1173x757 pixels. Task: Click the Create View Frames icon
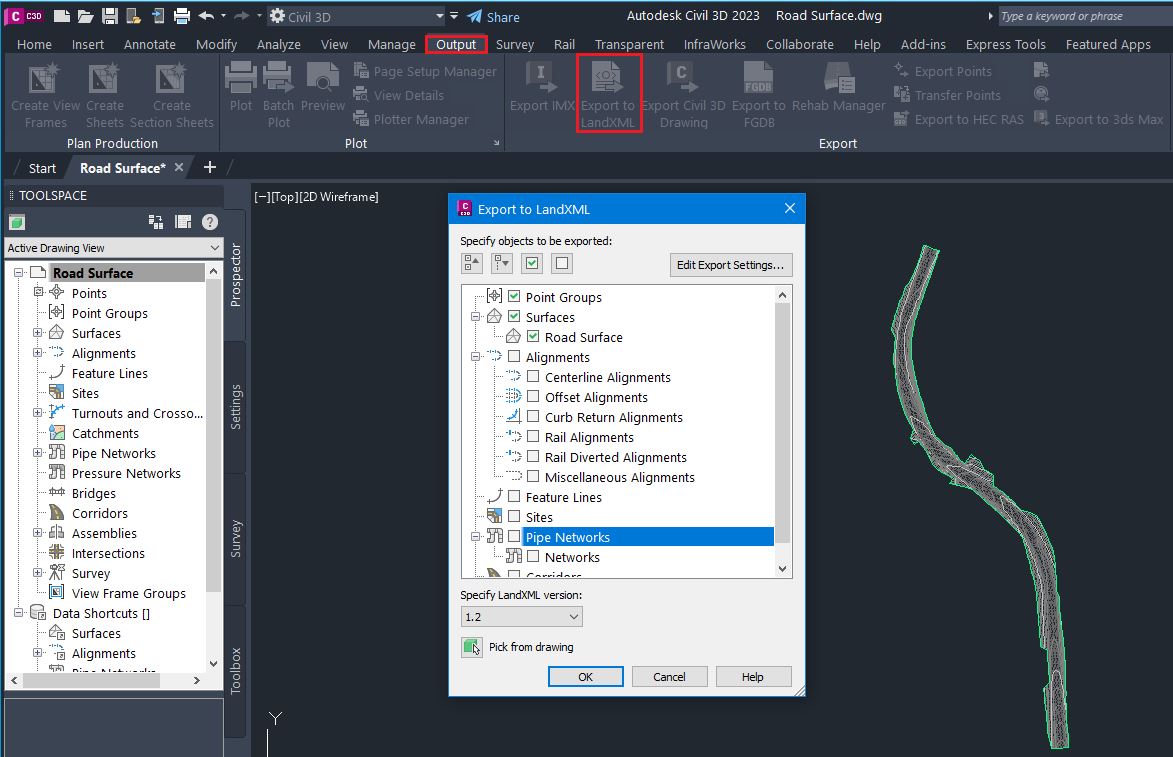(45, 80)
